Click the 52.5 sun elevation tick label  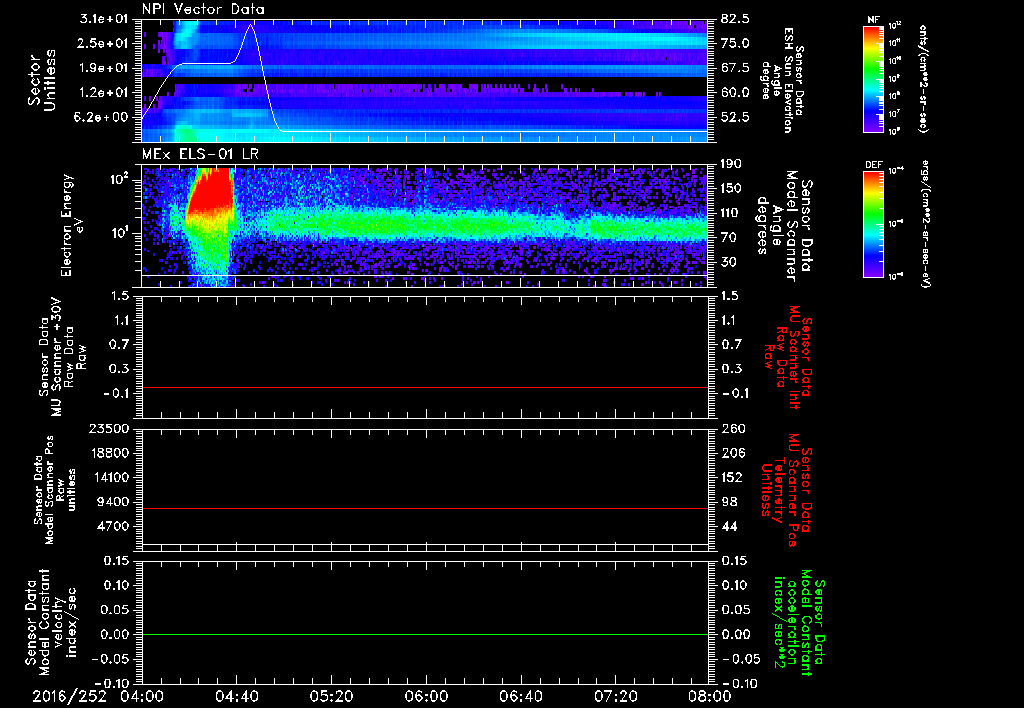click(735, 116)
